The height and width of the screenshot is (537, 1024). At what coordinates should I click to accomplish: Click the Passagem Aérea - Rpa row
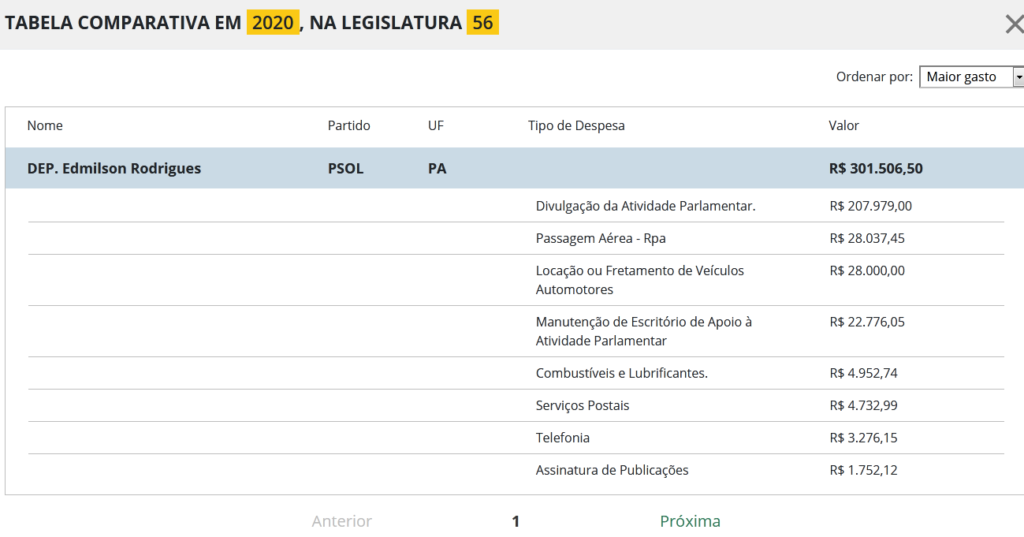point(601,238)
